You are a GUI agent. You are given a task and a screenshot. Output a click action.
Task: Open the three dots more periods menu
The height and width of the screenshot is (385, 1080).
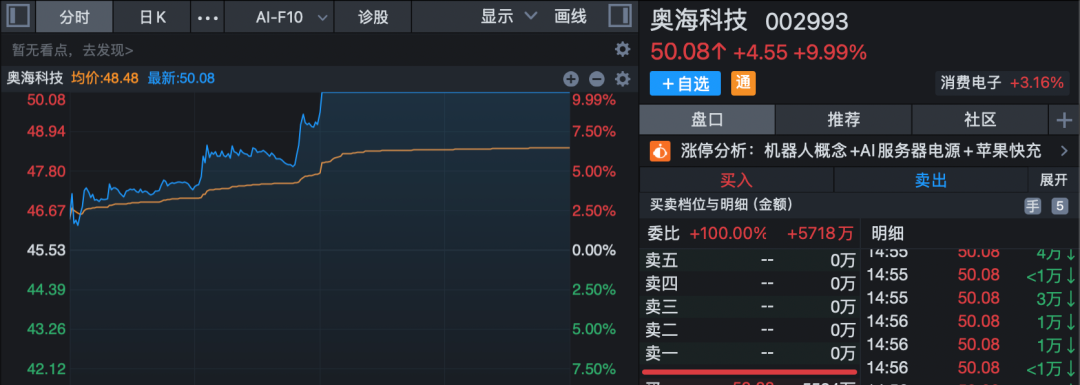(x=207, y=17)
